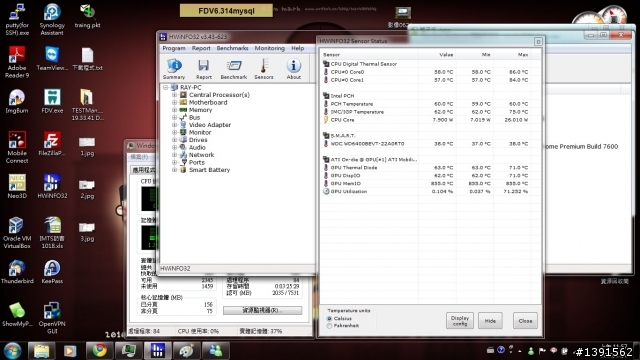This screenshot has width=640, height=360.
Task: Click the Display config button
Action: 460,321
